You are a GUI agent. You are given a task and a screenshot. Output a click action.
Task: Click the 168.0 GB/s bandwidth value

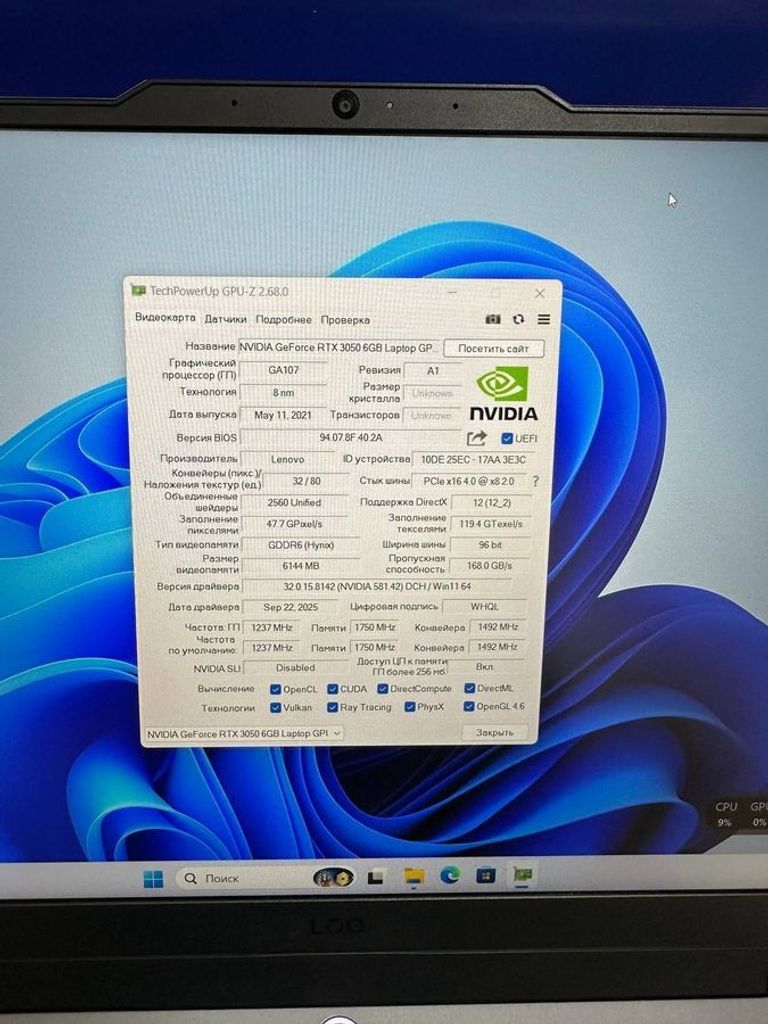tap(490, 566)
